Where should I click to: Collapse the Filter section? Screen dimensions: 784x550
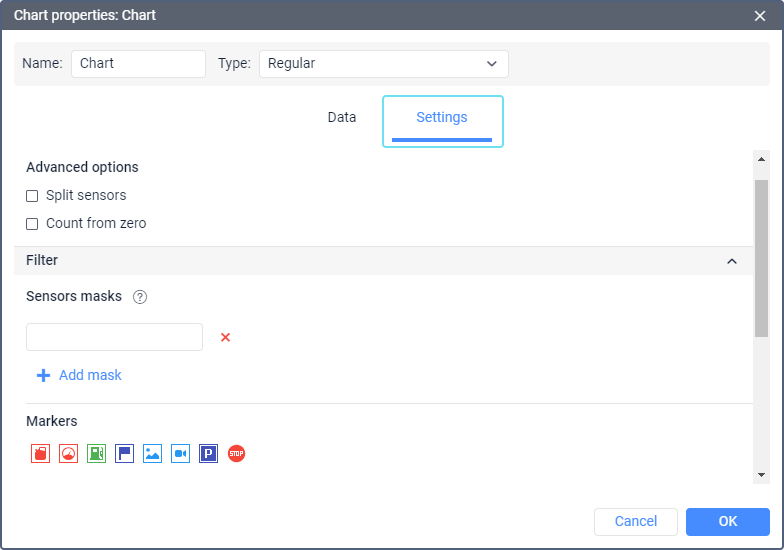click(731, 261)
